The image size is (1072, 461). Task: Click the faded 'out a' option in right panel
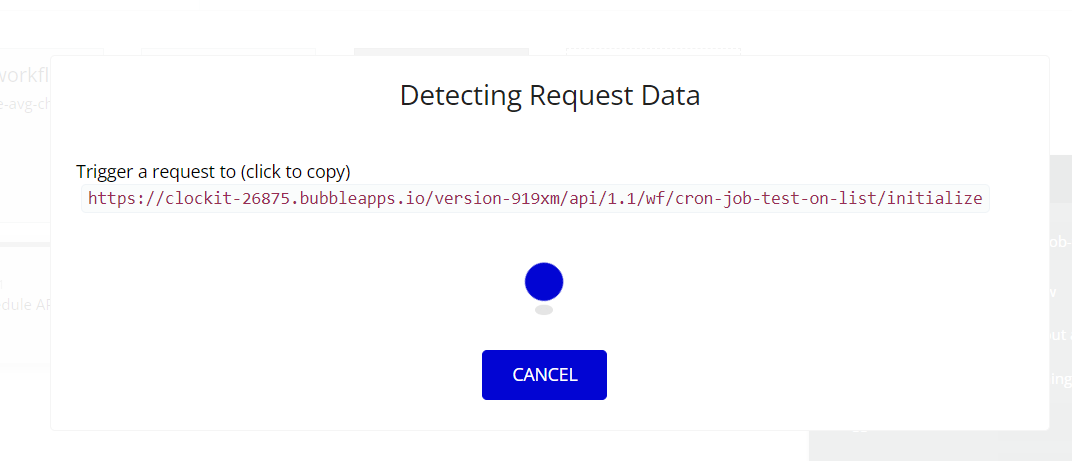1060,335
